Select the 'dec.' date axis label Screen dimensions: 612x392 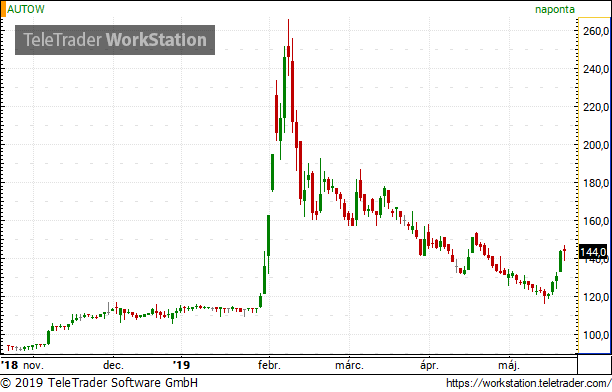click(x=113, y=365)
